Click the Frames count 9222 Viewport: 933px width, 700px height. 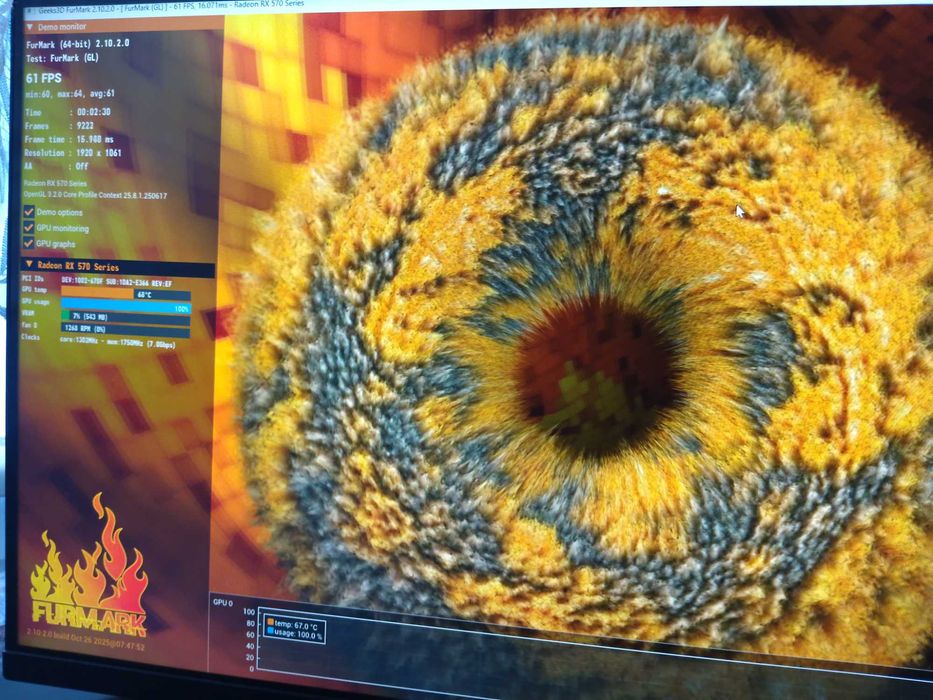point(85,126)
